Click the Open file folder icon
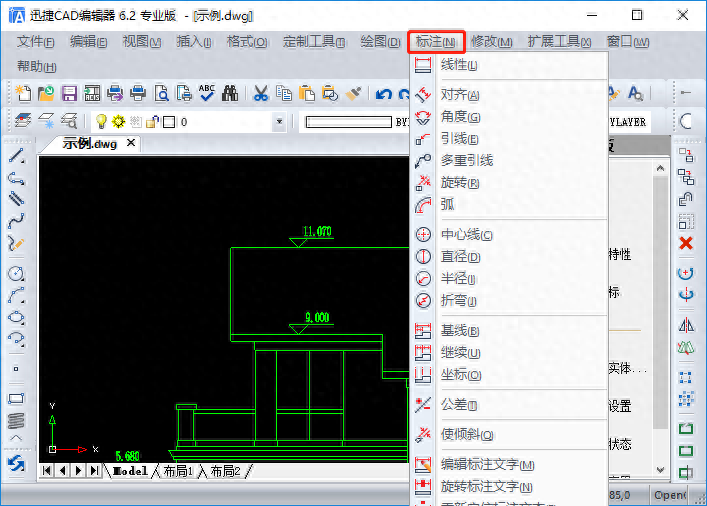 (46, 93)
